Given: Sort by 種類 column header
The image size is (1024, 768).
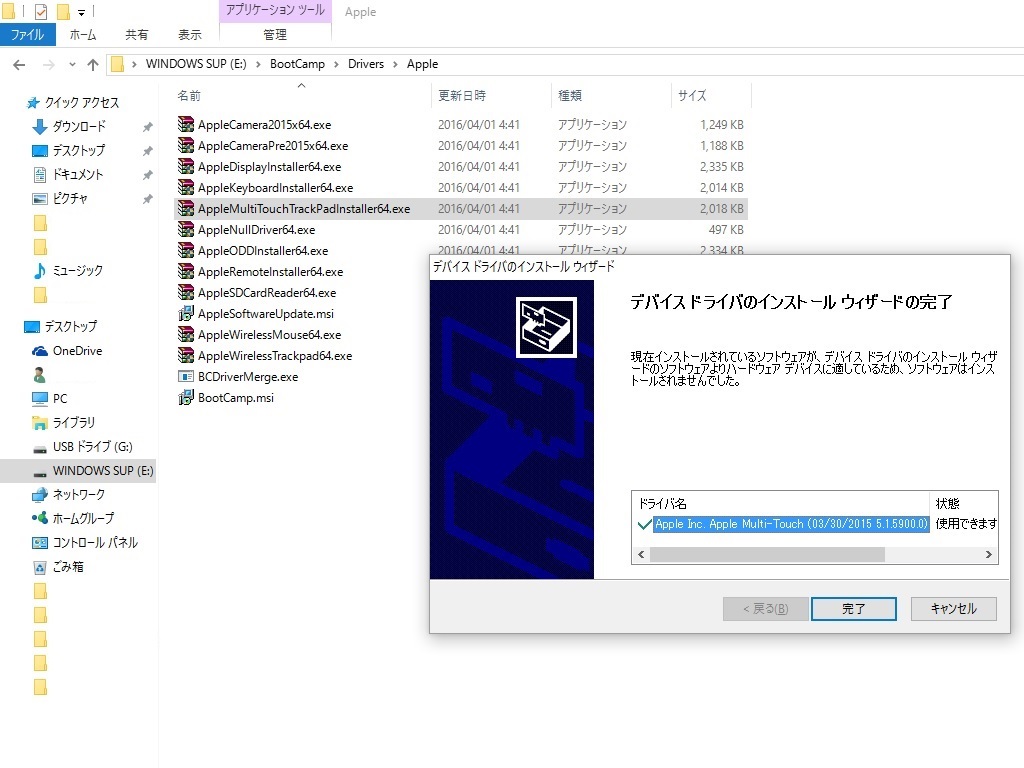Looking at the screenshot, I should [x=570, y=96].
